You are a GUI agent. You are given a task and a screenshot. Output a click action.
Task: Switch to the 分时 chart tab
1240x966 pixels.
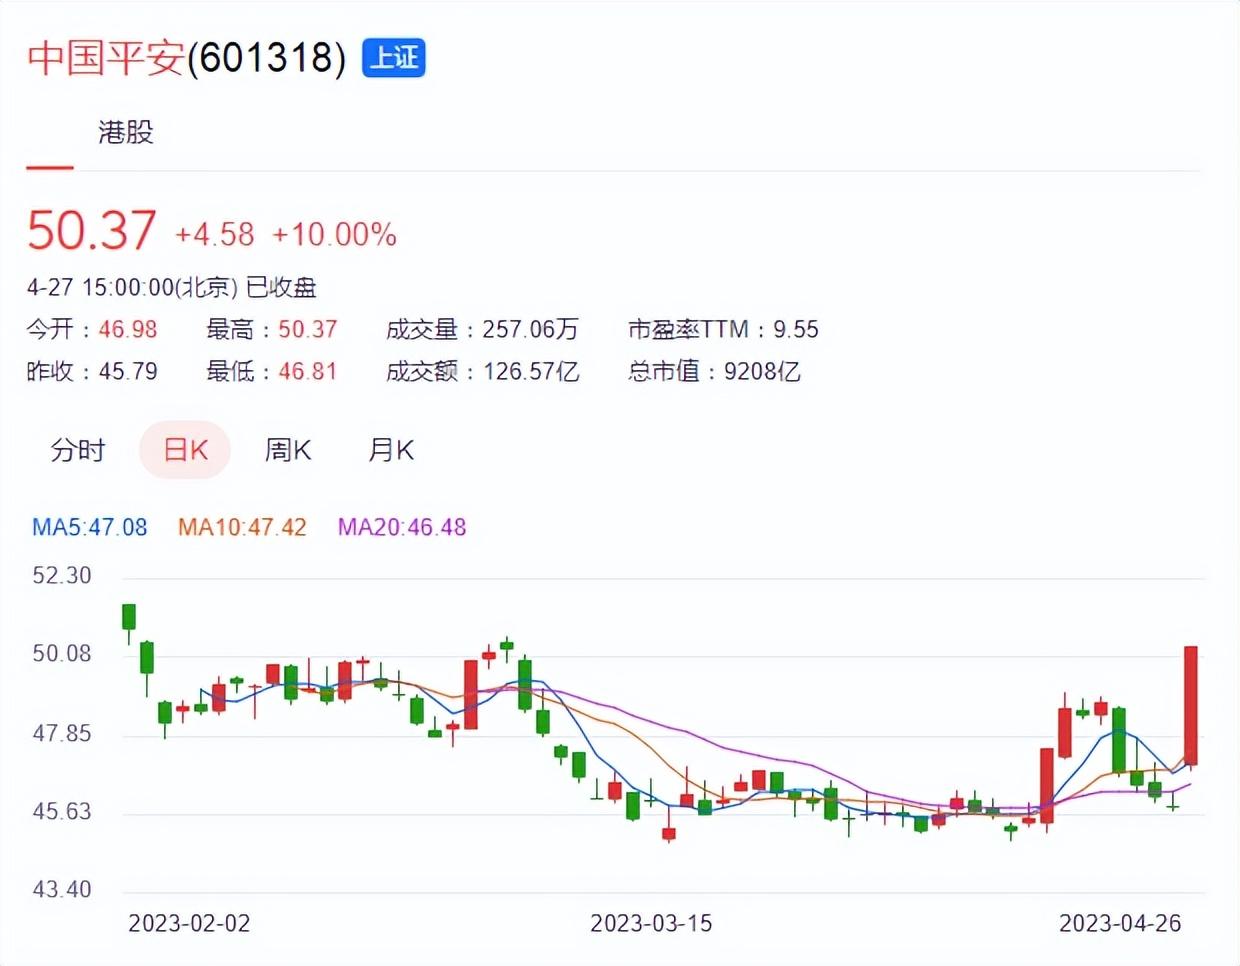click(x=78, y=450)
